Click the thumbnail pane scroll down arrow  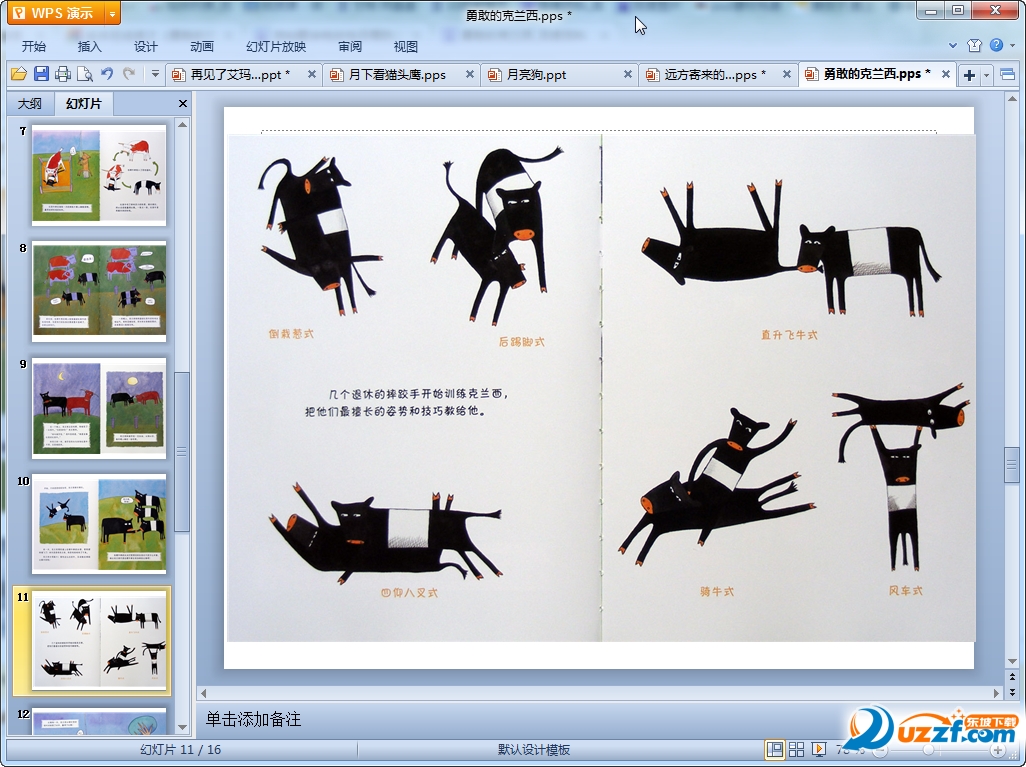coord(183,727)
